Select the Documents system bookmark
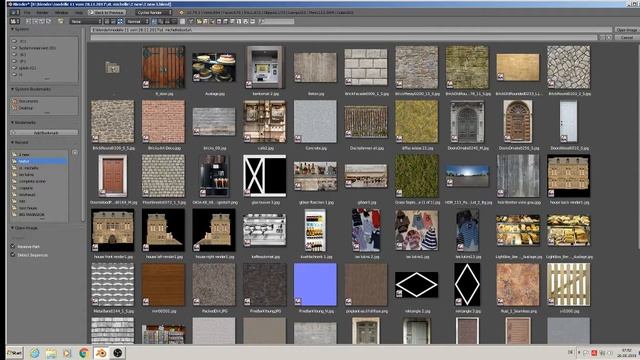This screenshot has width=640, height=360. click(x=29, y=101)
